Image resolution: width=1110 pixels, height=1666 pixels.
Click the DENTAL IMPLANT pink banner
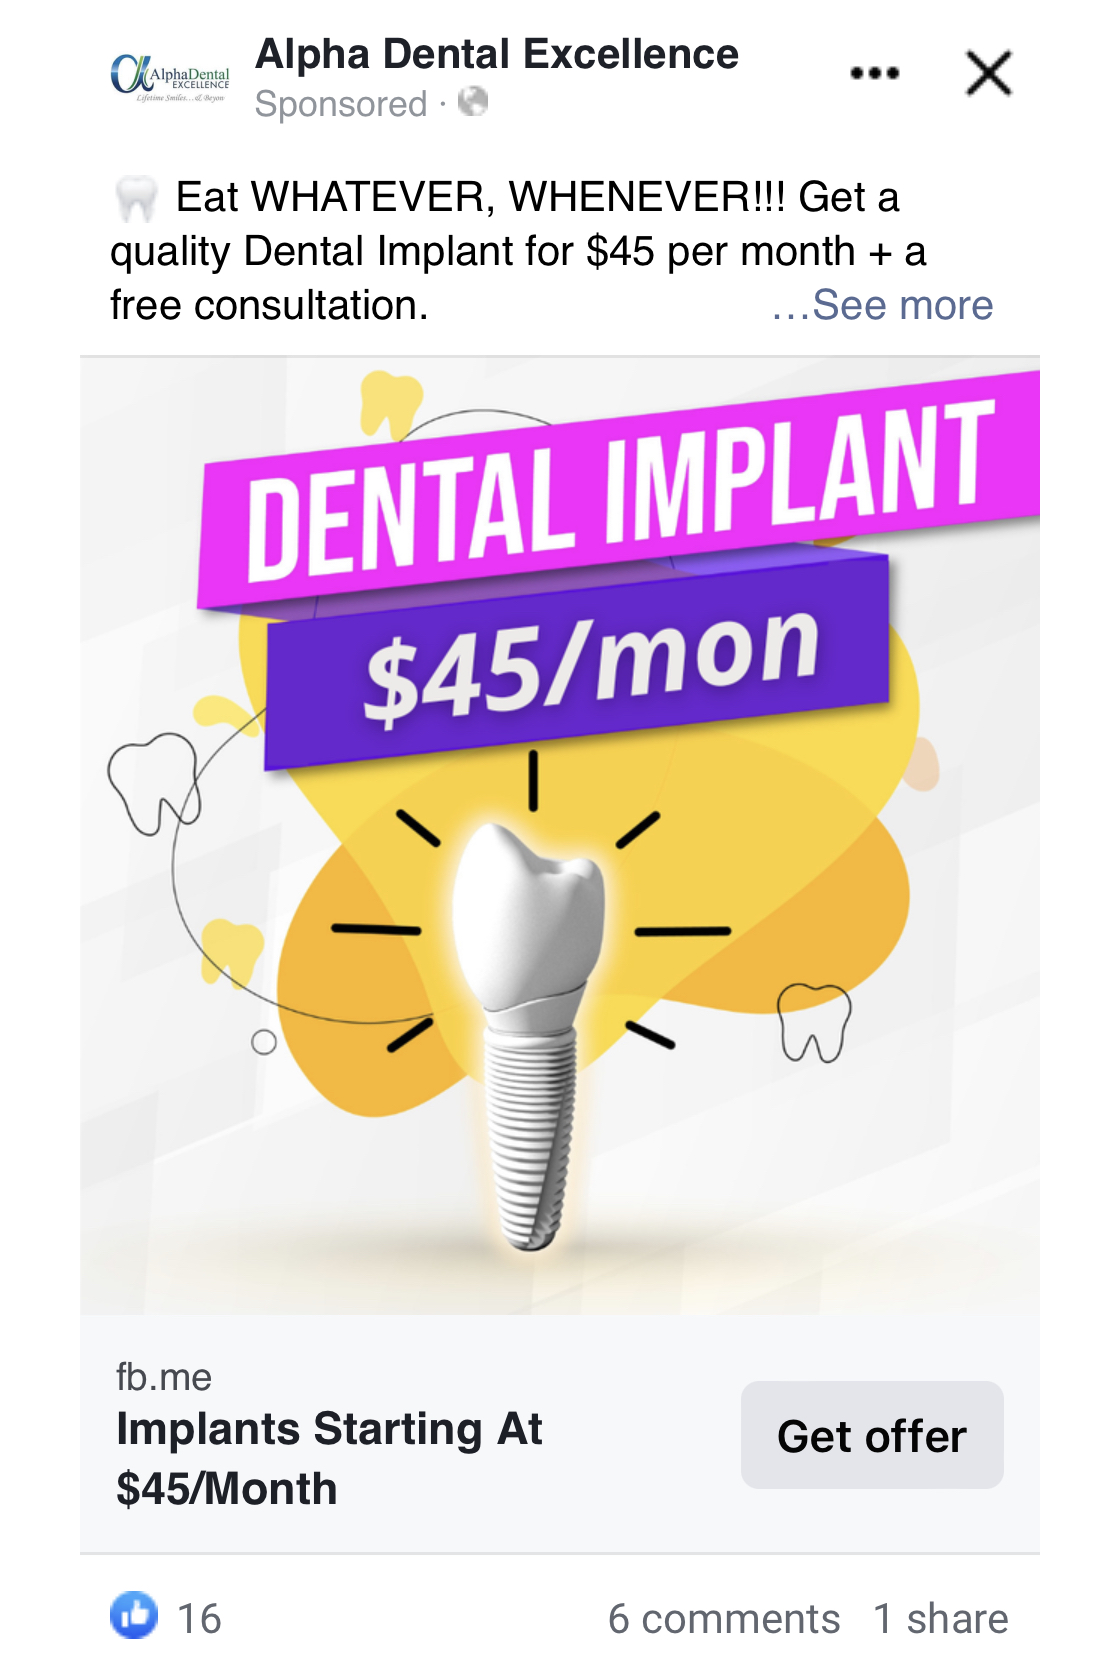tap(620, 490)
